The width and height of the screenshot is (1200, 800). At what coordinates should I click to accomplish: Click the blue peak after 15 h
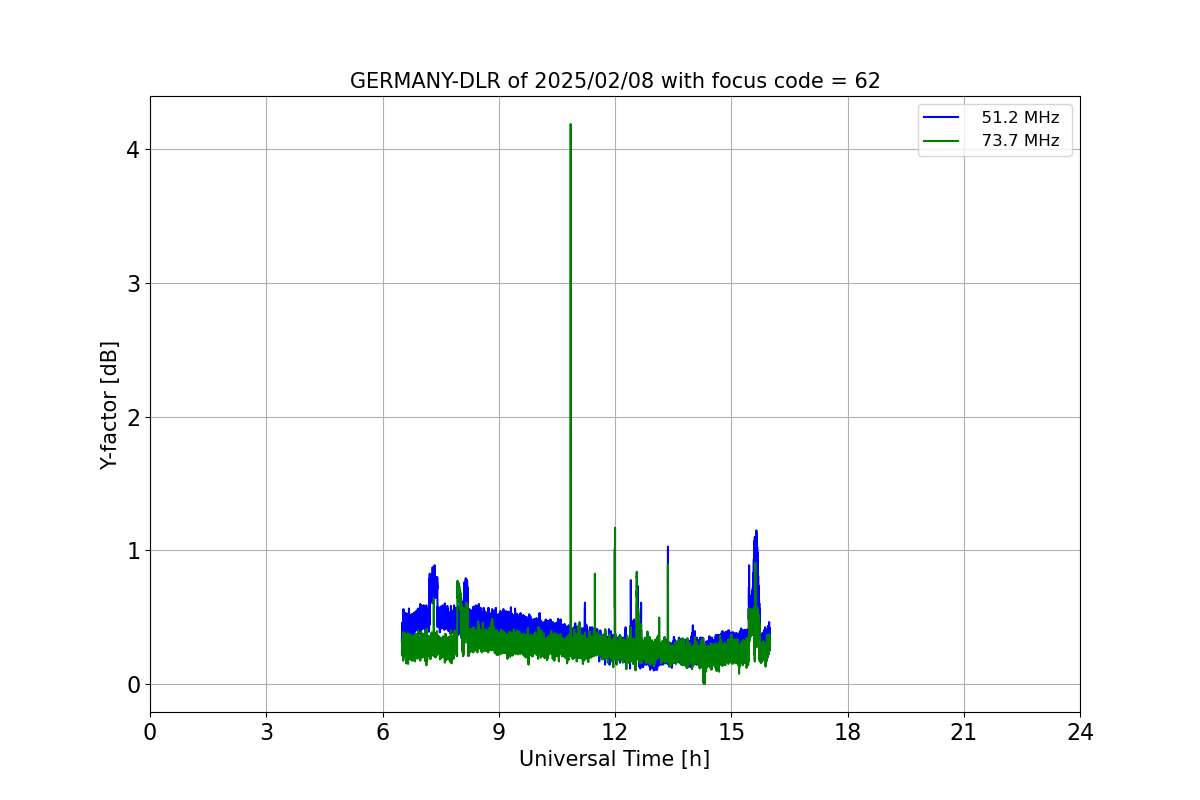coord(756,532)
